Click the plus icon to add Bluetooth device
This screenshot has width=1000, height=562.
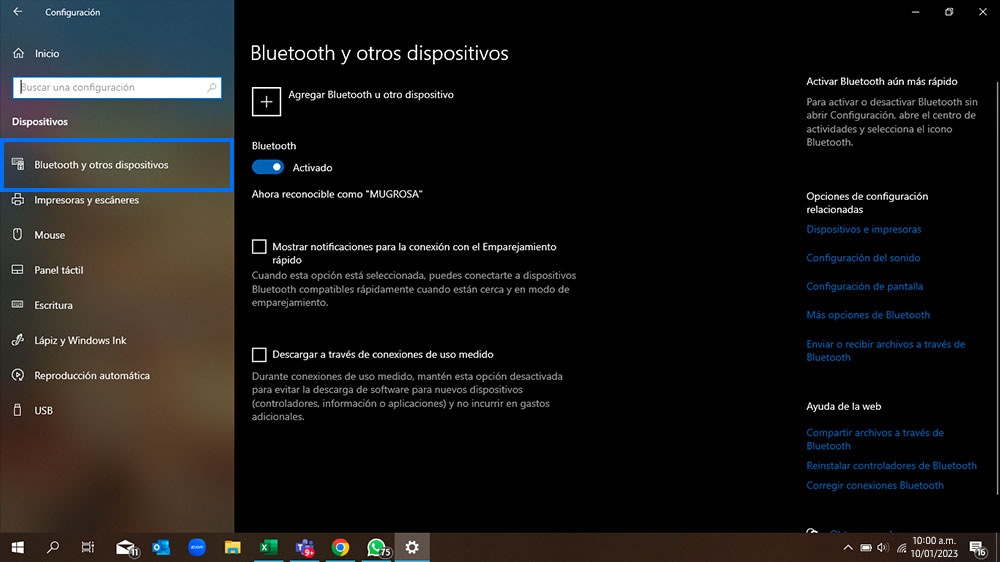pos(266,101)
